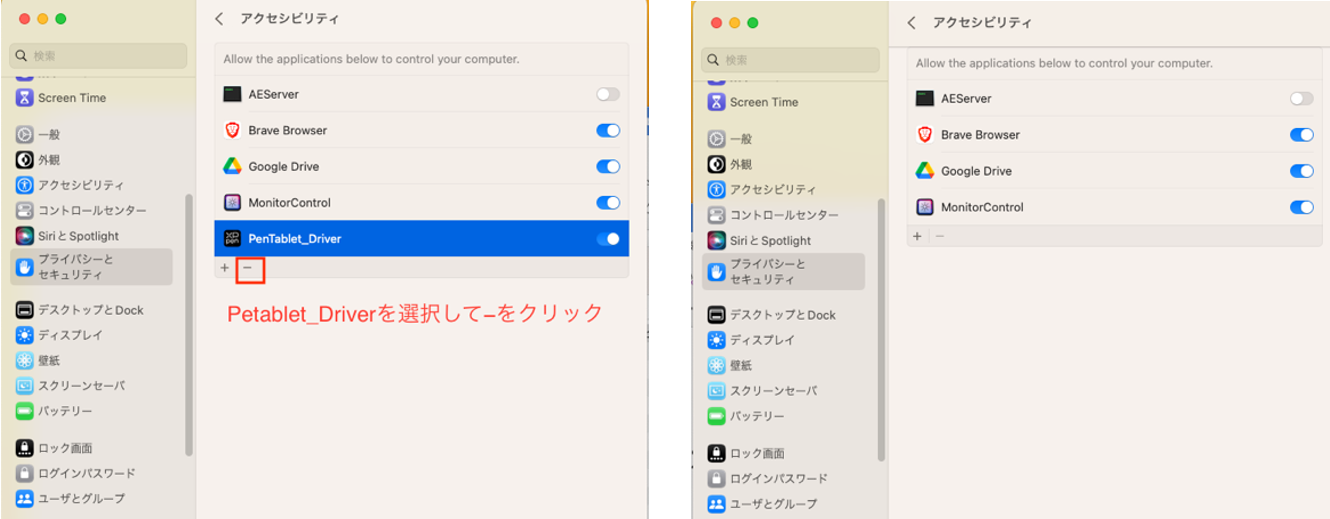Click the デスクトップと Dock icon in the left window
The width and height of the screenshot is (1330, 519).
coord(25,310)
